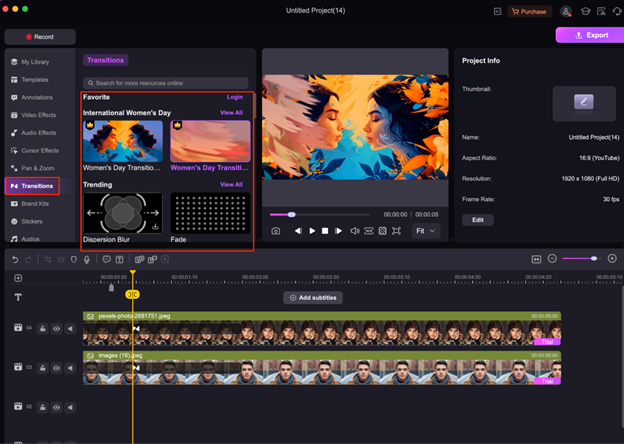Step to the previous frame
The image size is (624, 444).
298,231
